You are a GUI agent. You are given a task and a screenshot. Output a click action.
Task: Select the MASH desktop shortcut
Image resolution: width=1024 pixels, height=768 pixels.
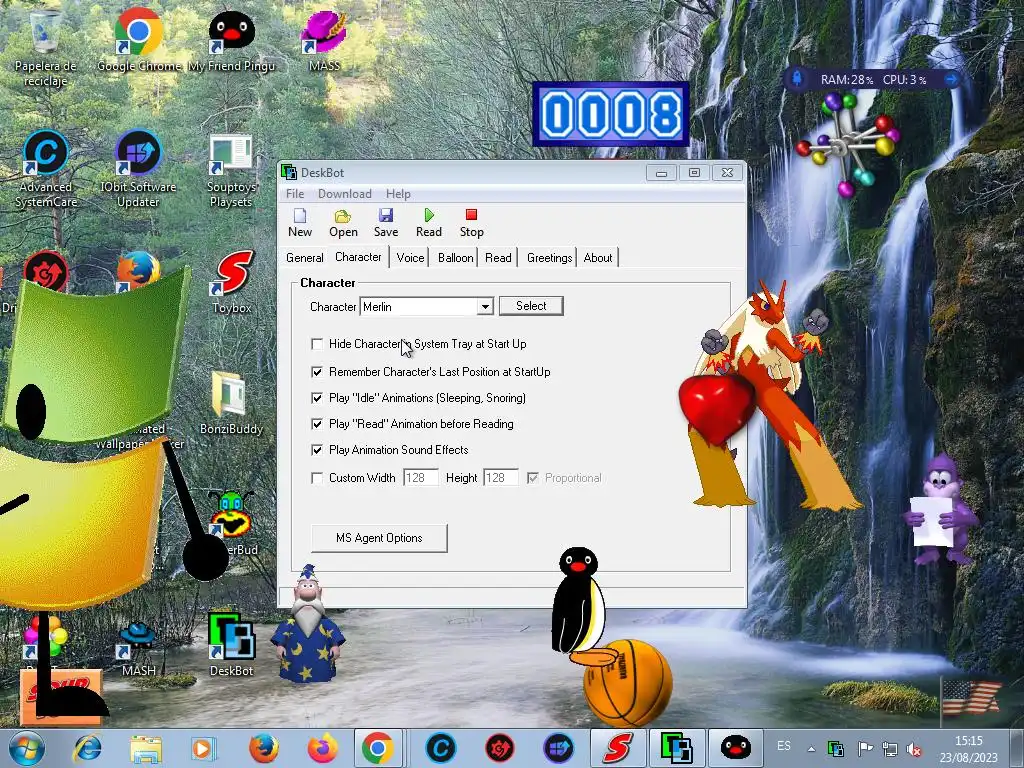pos(138,649)
